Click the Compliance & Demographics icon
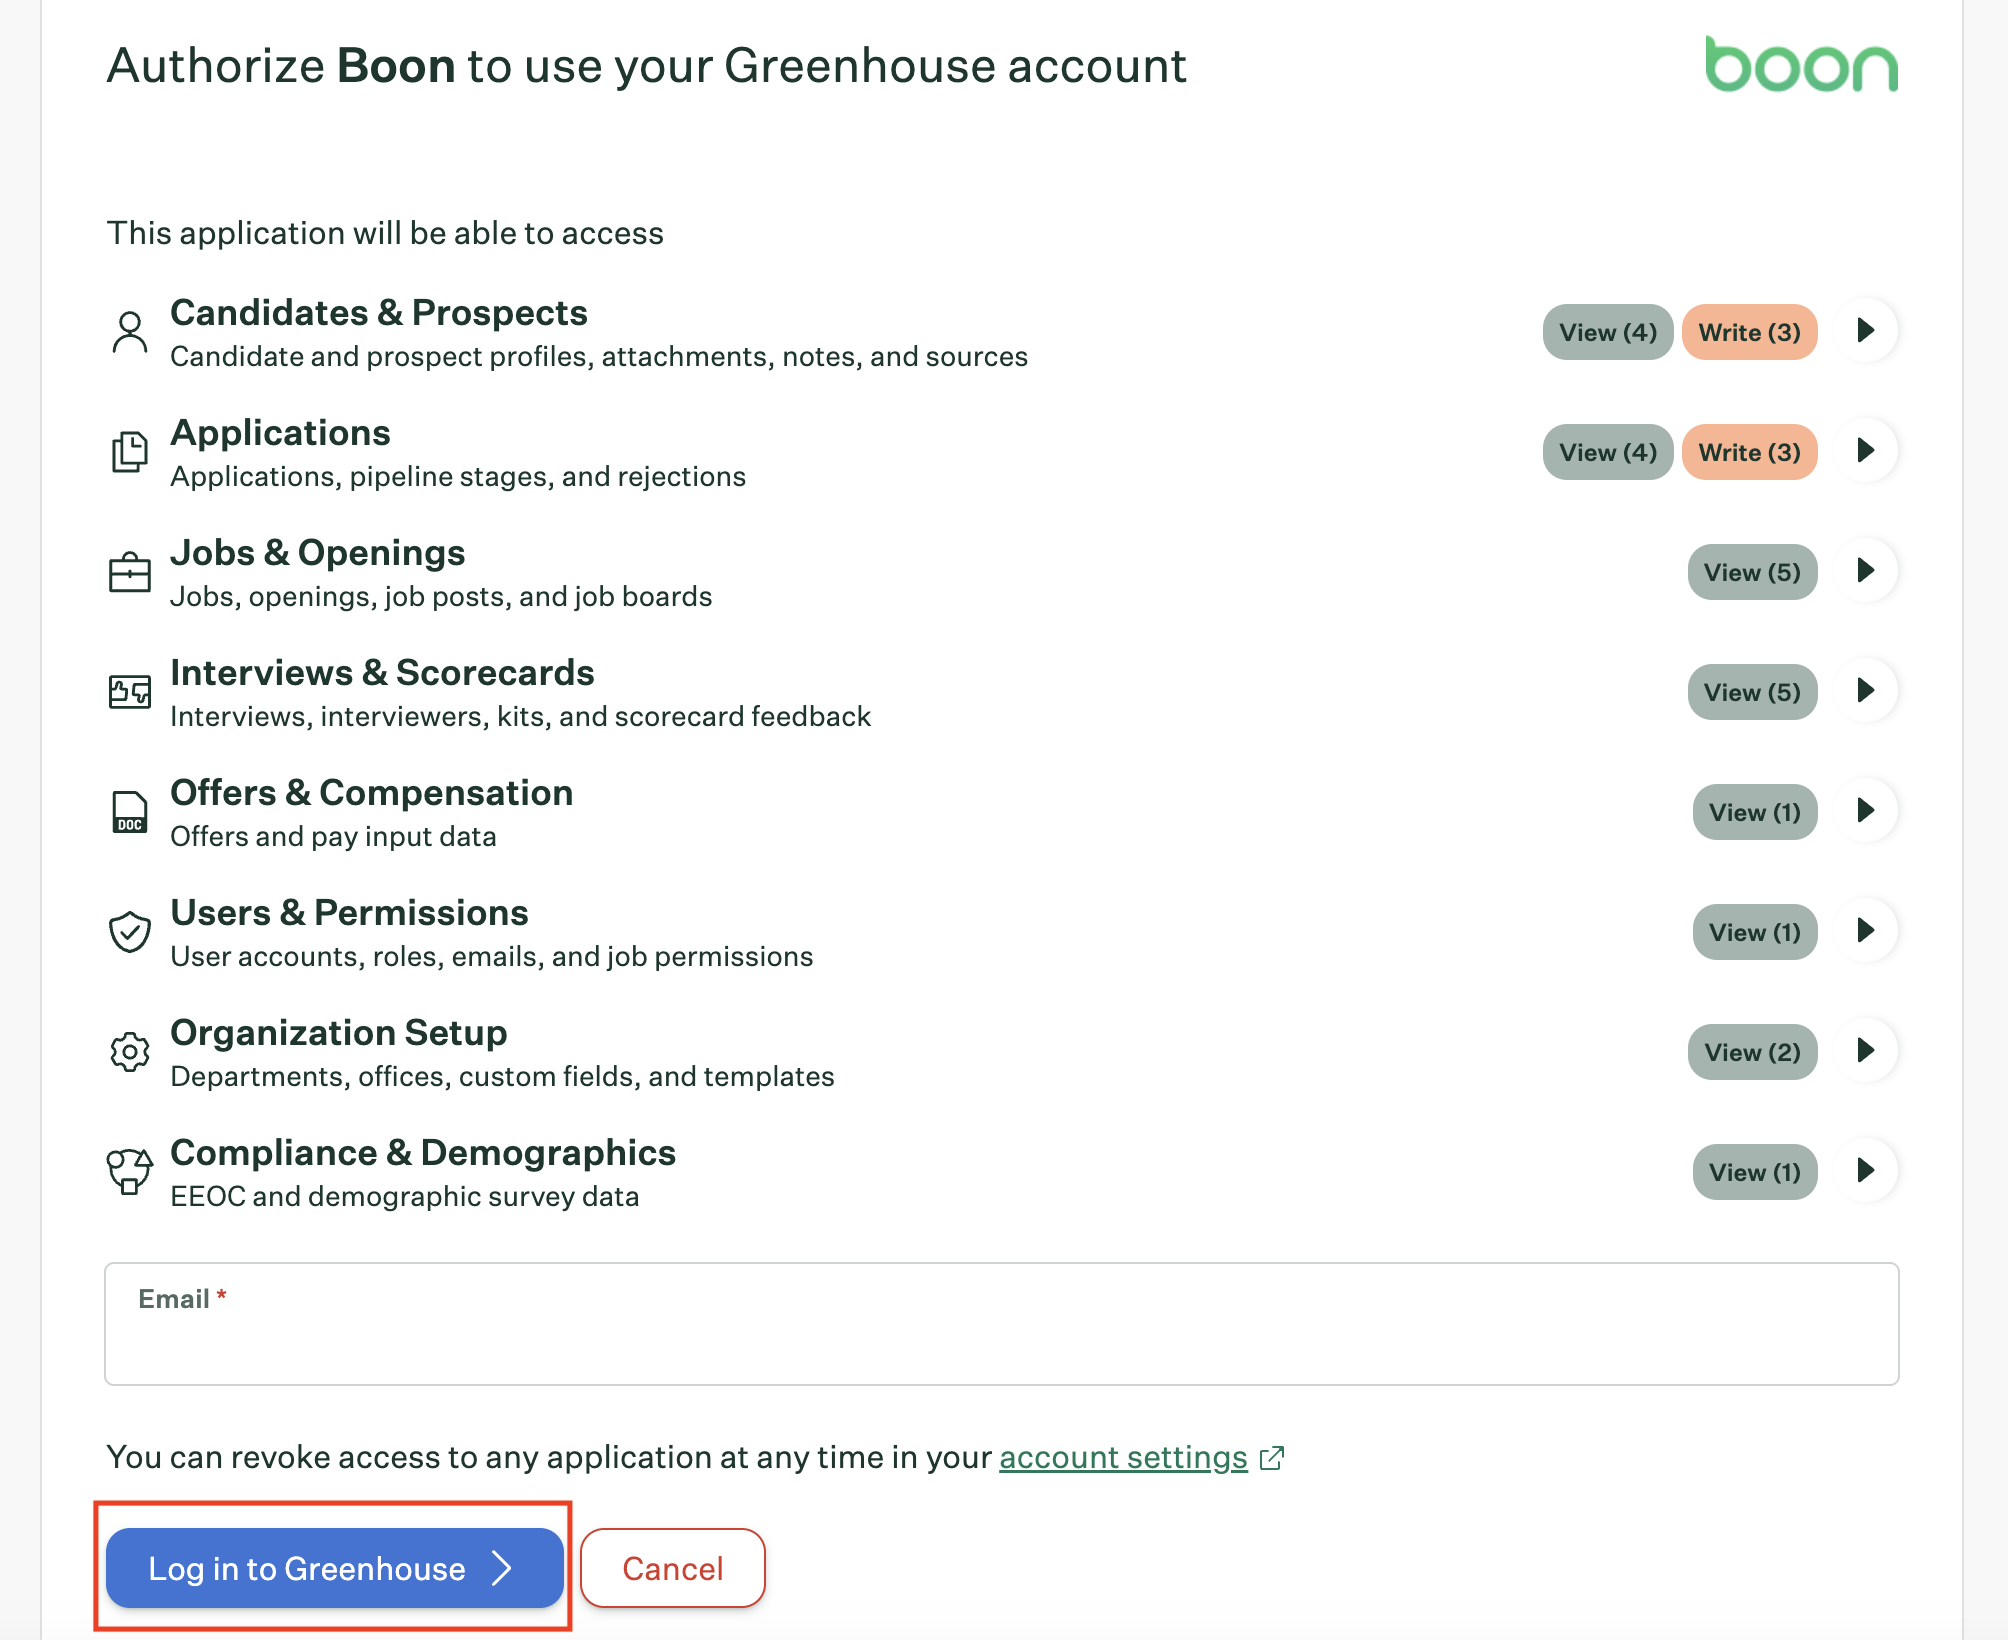The width and height of the screenshot is (2008, 1640). click(x=130, y=1171)
